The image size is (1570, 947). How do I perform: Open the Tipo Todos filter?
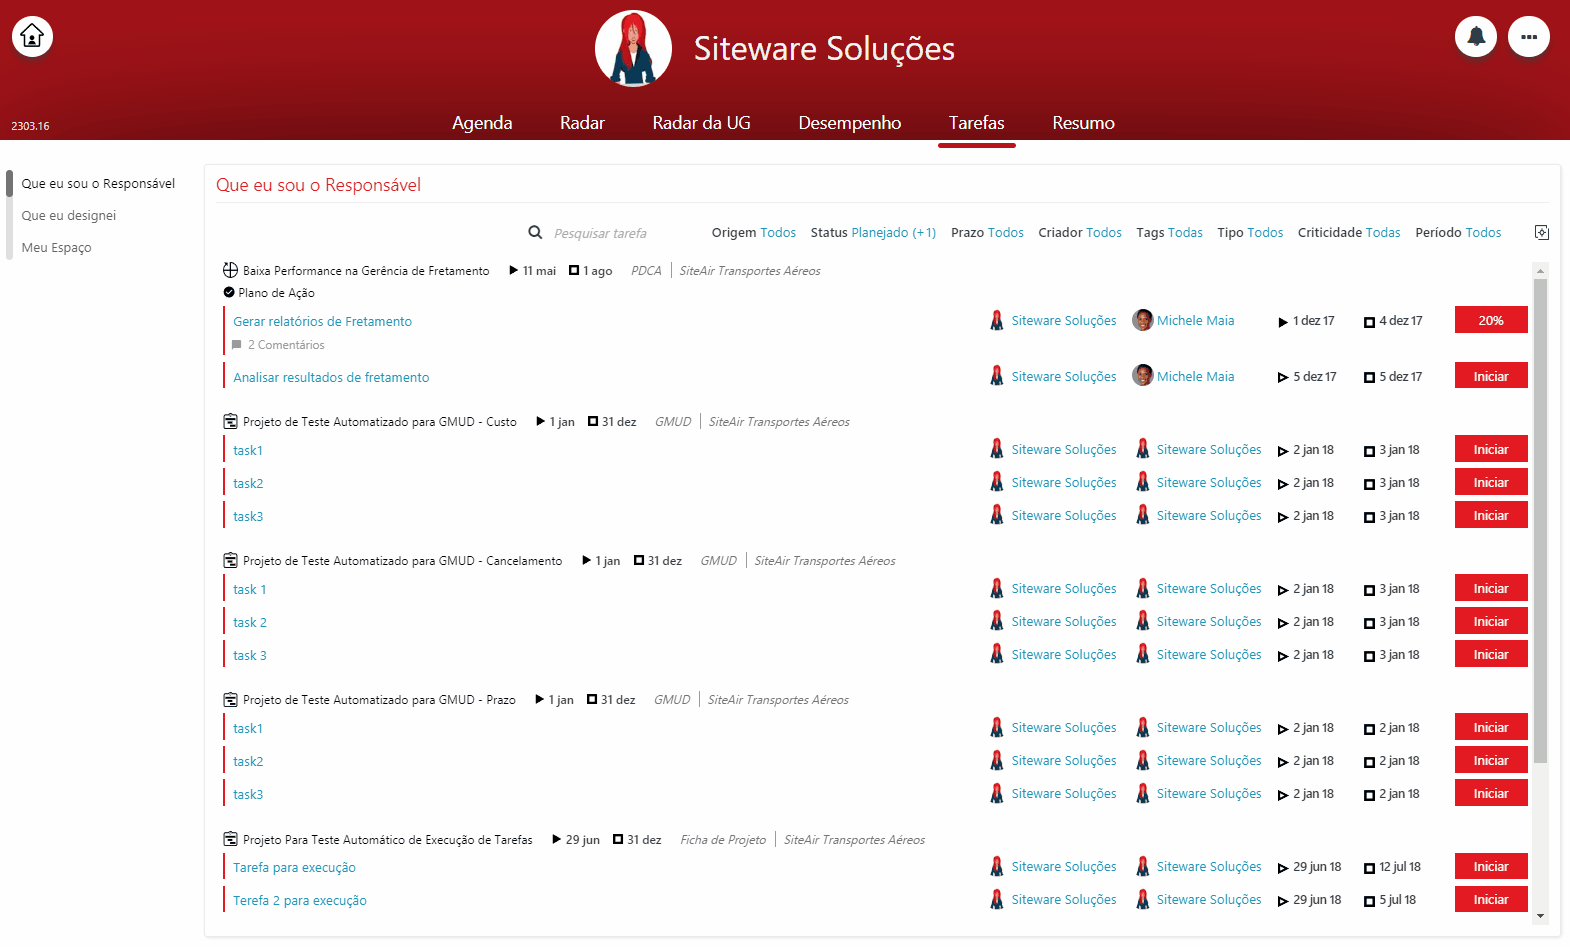(x=1250, y=233)
